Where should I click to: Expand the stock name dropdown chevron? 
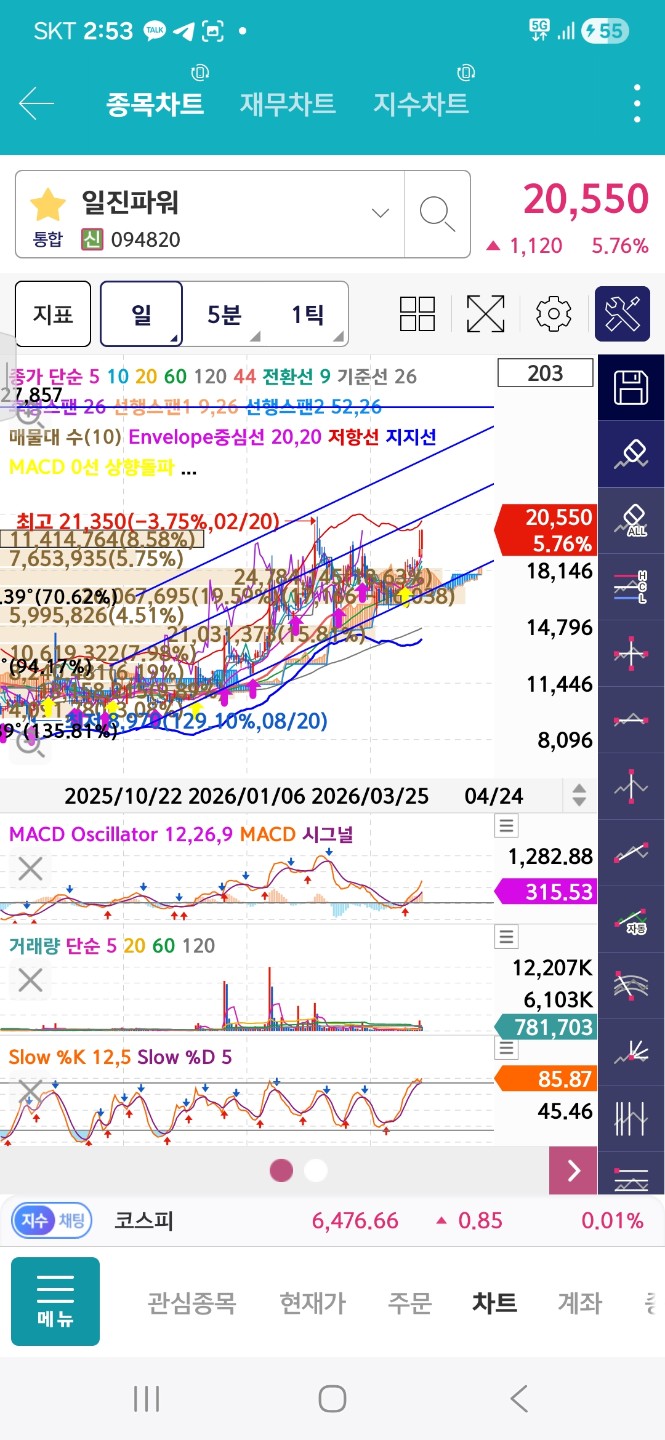(x=380, y=213)
